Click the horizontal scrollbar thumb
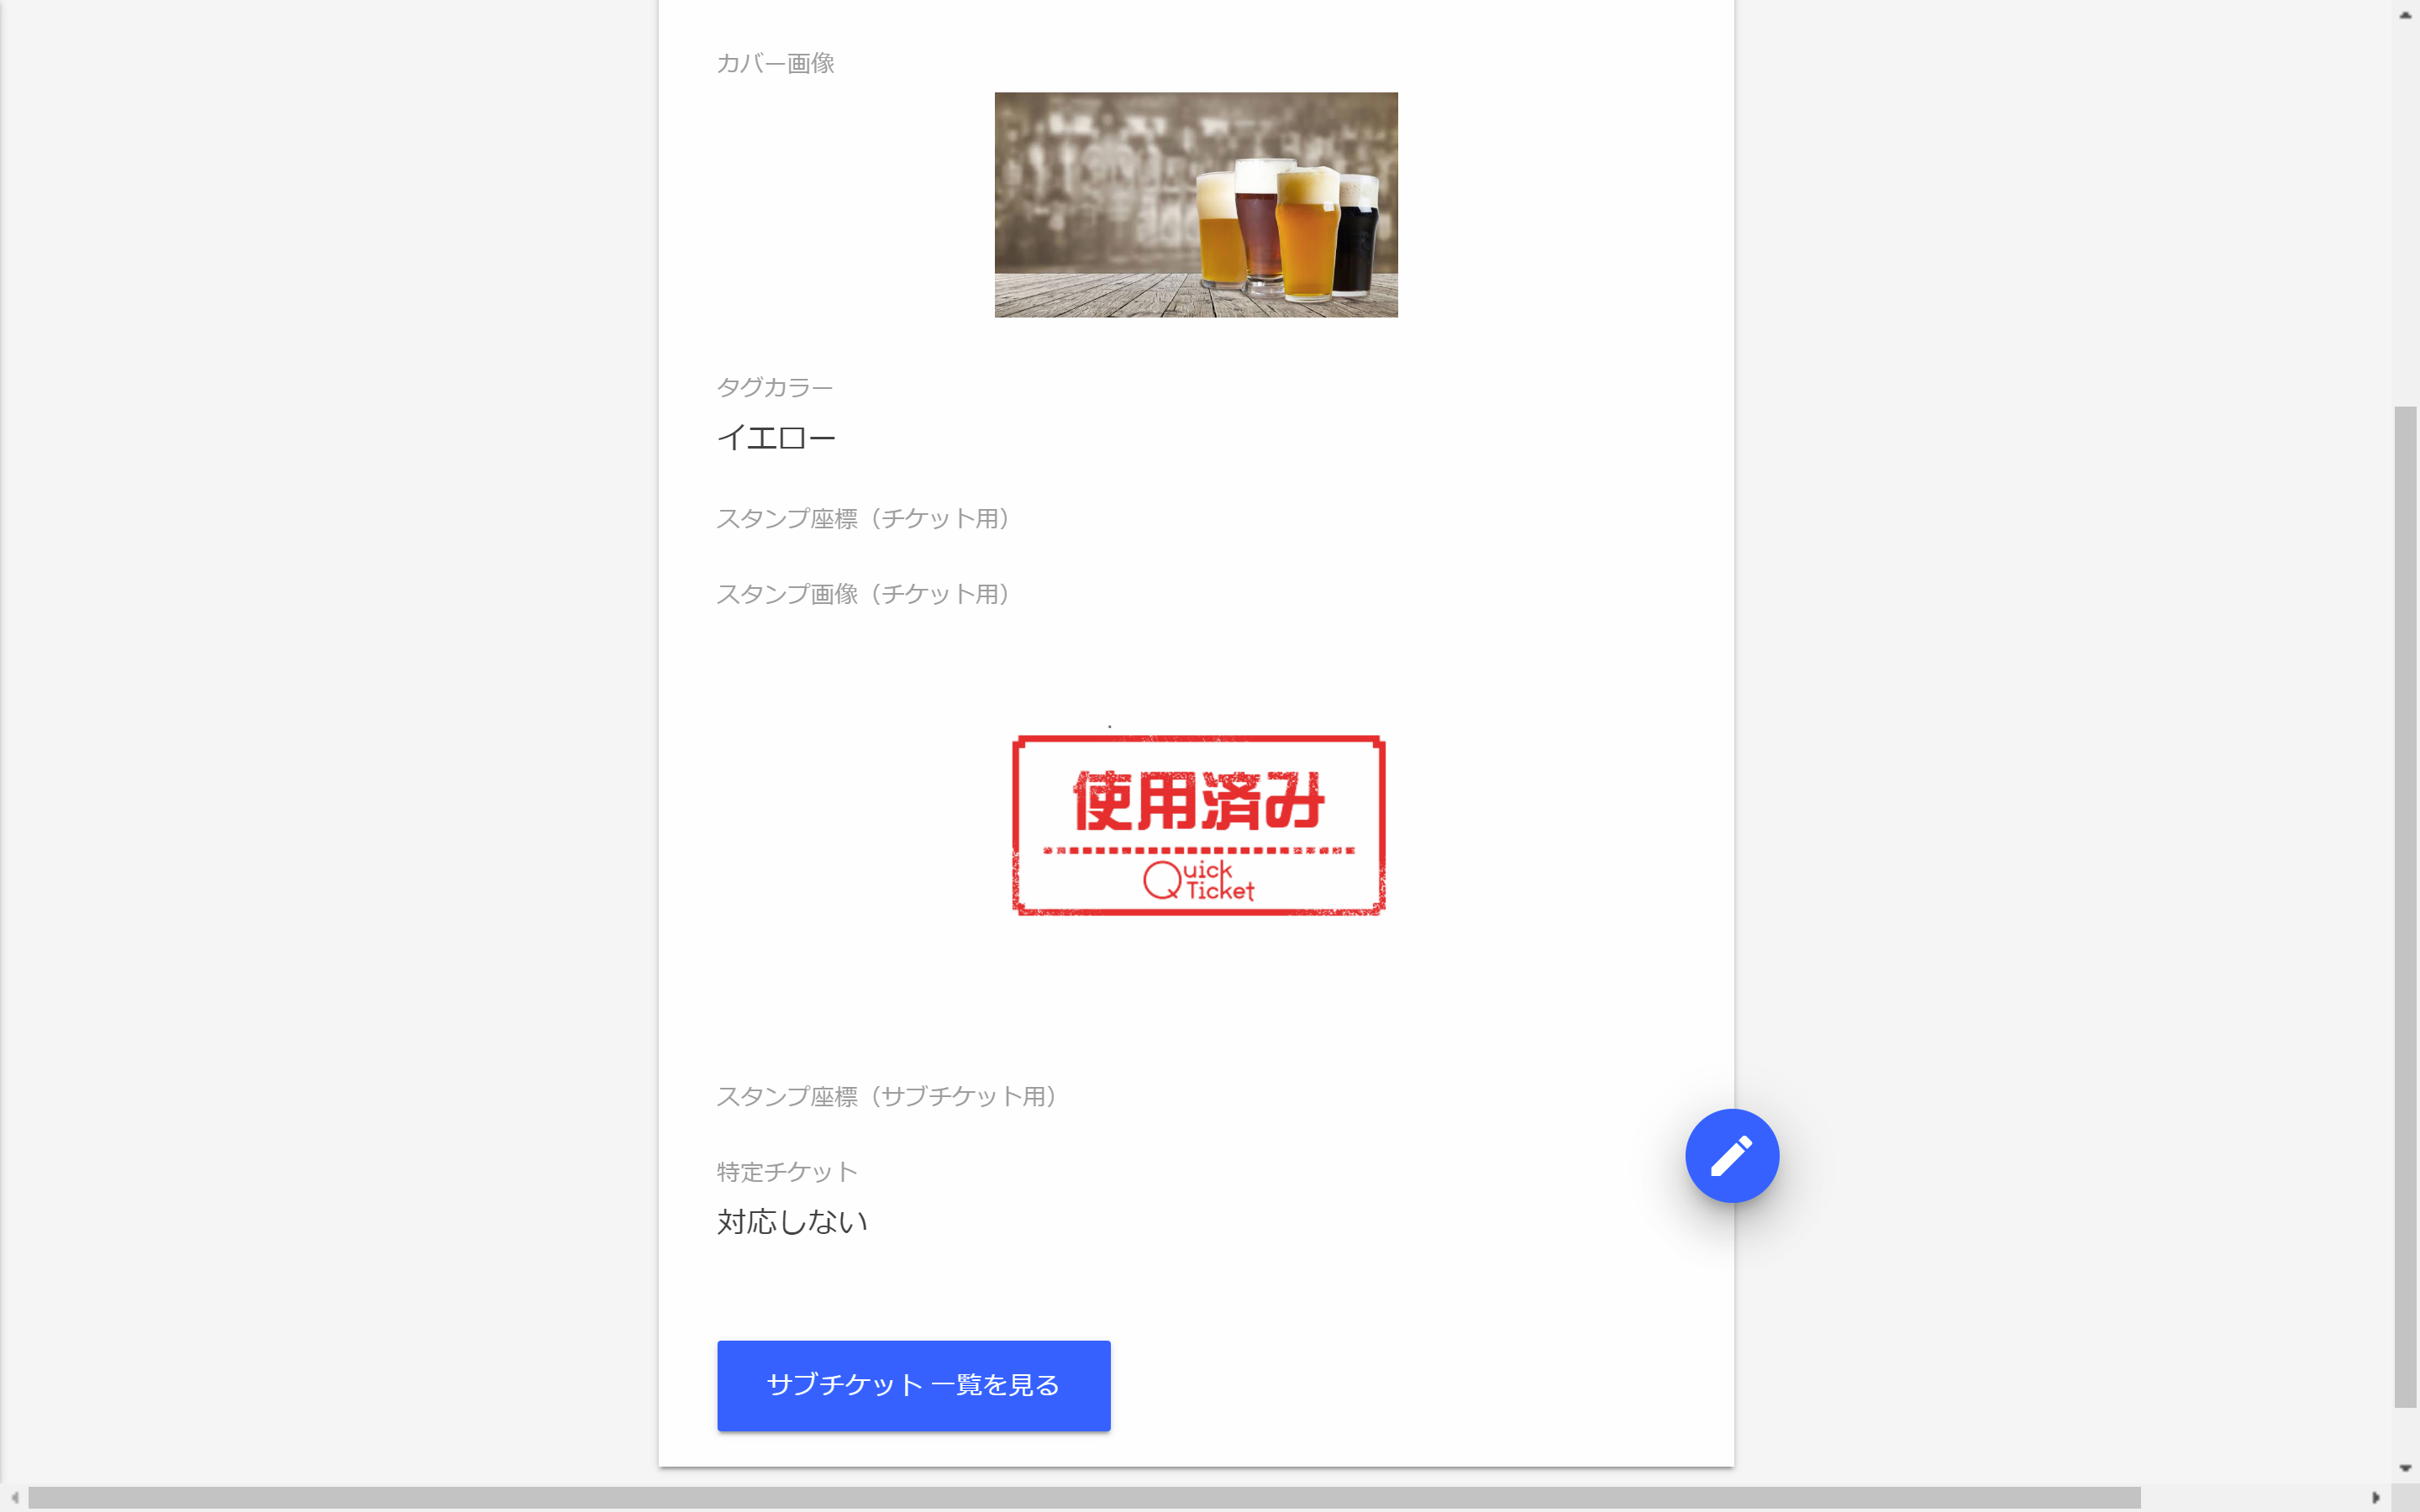2420x1512 pixels. click(x=1084, y=1497)
